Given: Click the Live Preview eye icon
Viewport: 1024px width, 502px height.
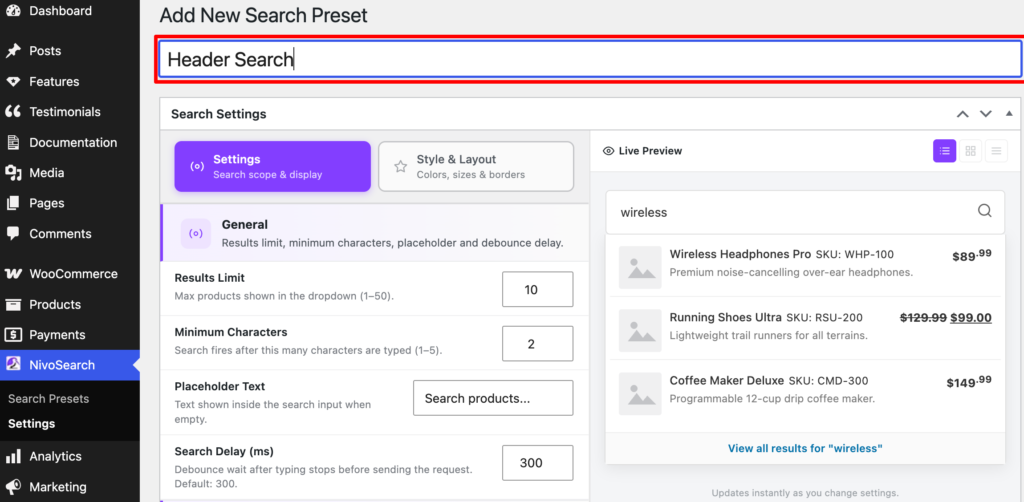Looking at the screenshot, I should tap(608, 151).
